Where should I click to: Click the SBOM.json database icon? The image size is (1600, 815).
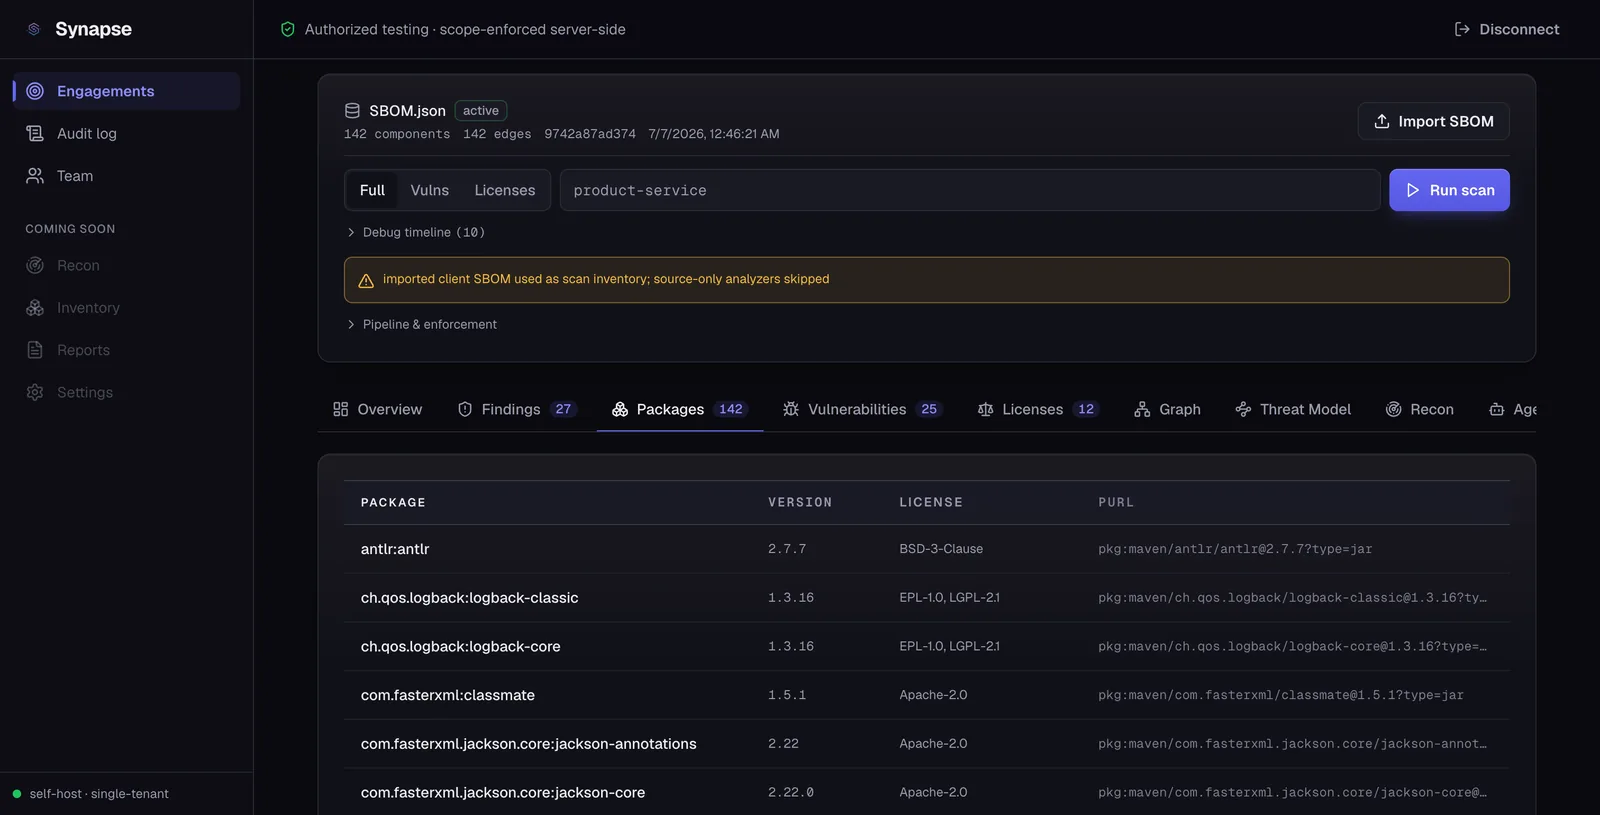[352, 111]
